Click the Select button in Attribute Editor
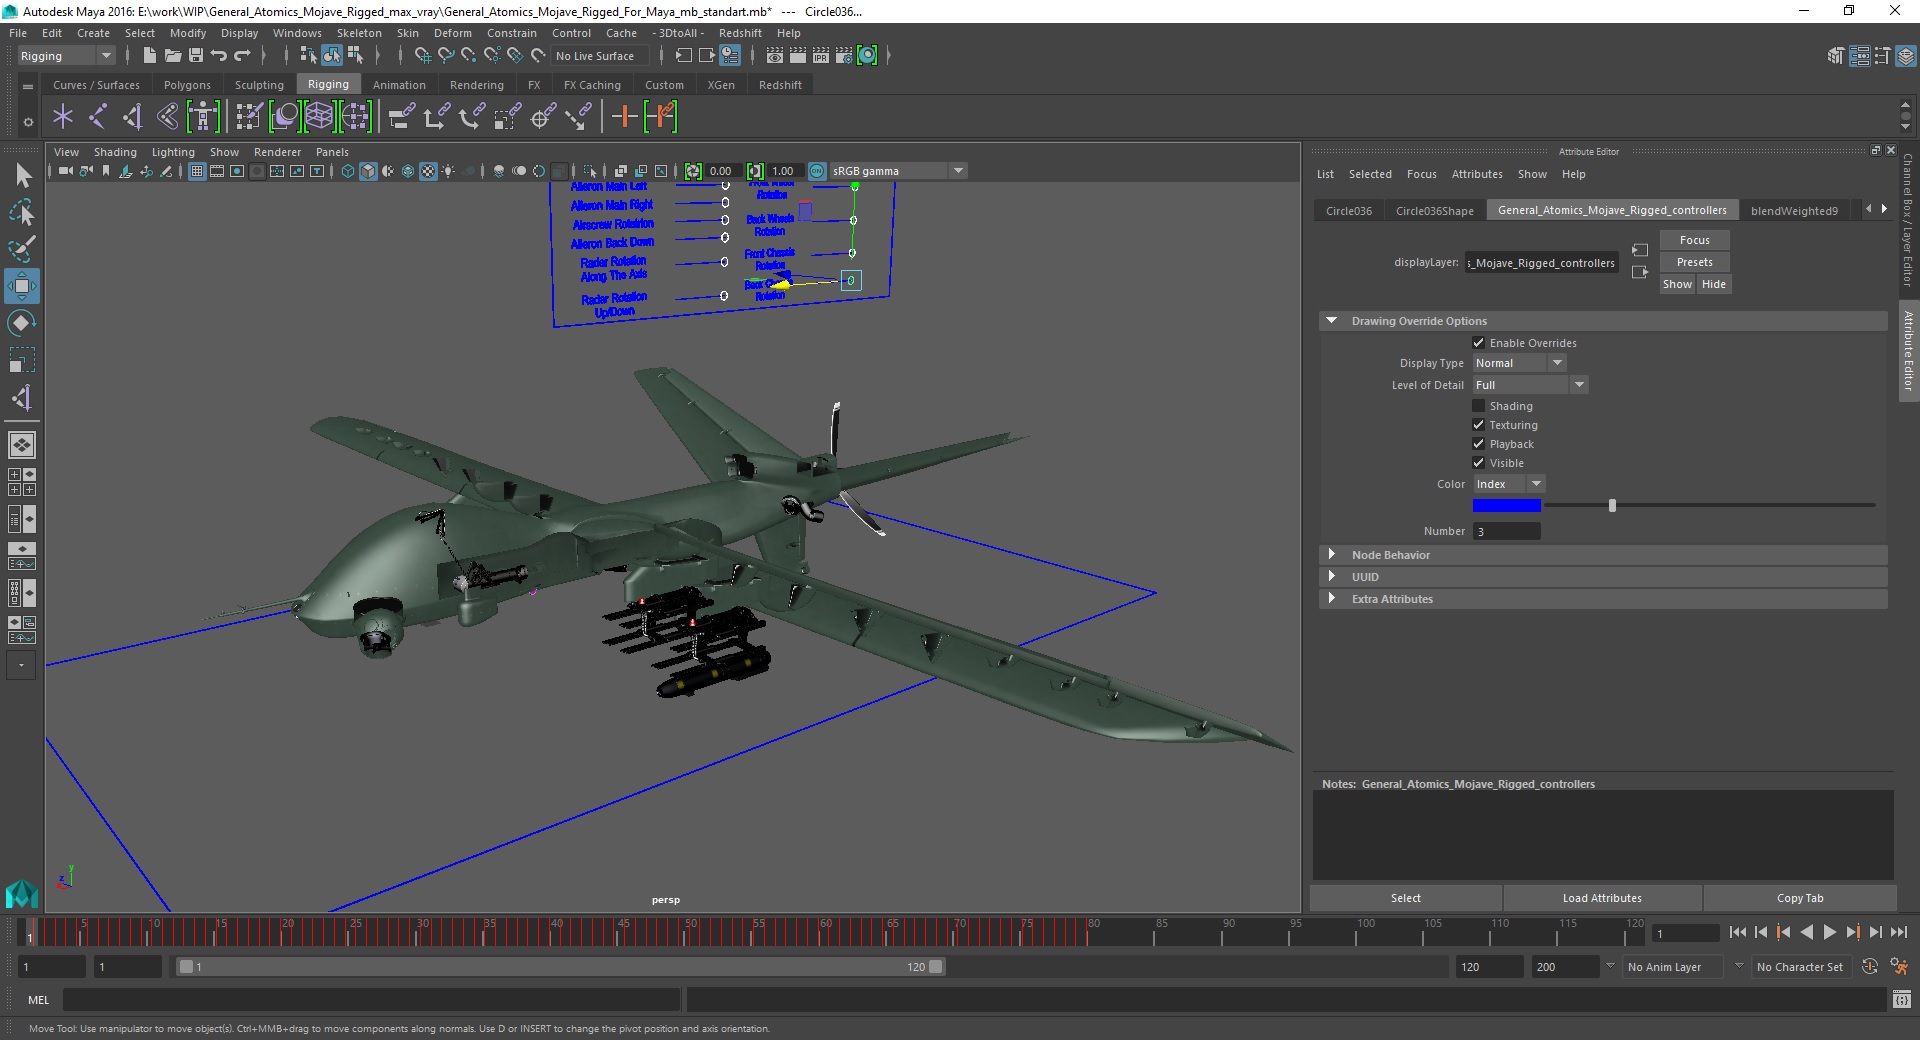 click(x=1405, y=898)
